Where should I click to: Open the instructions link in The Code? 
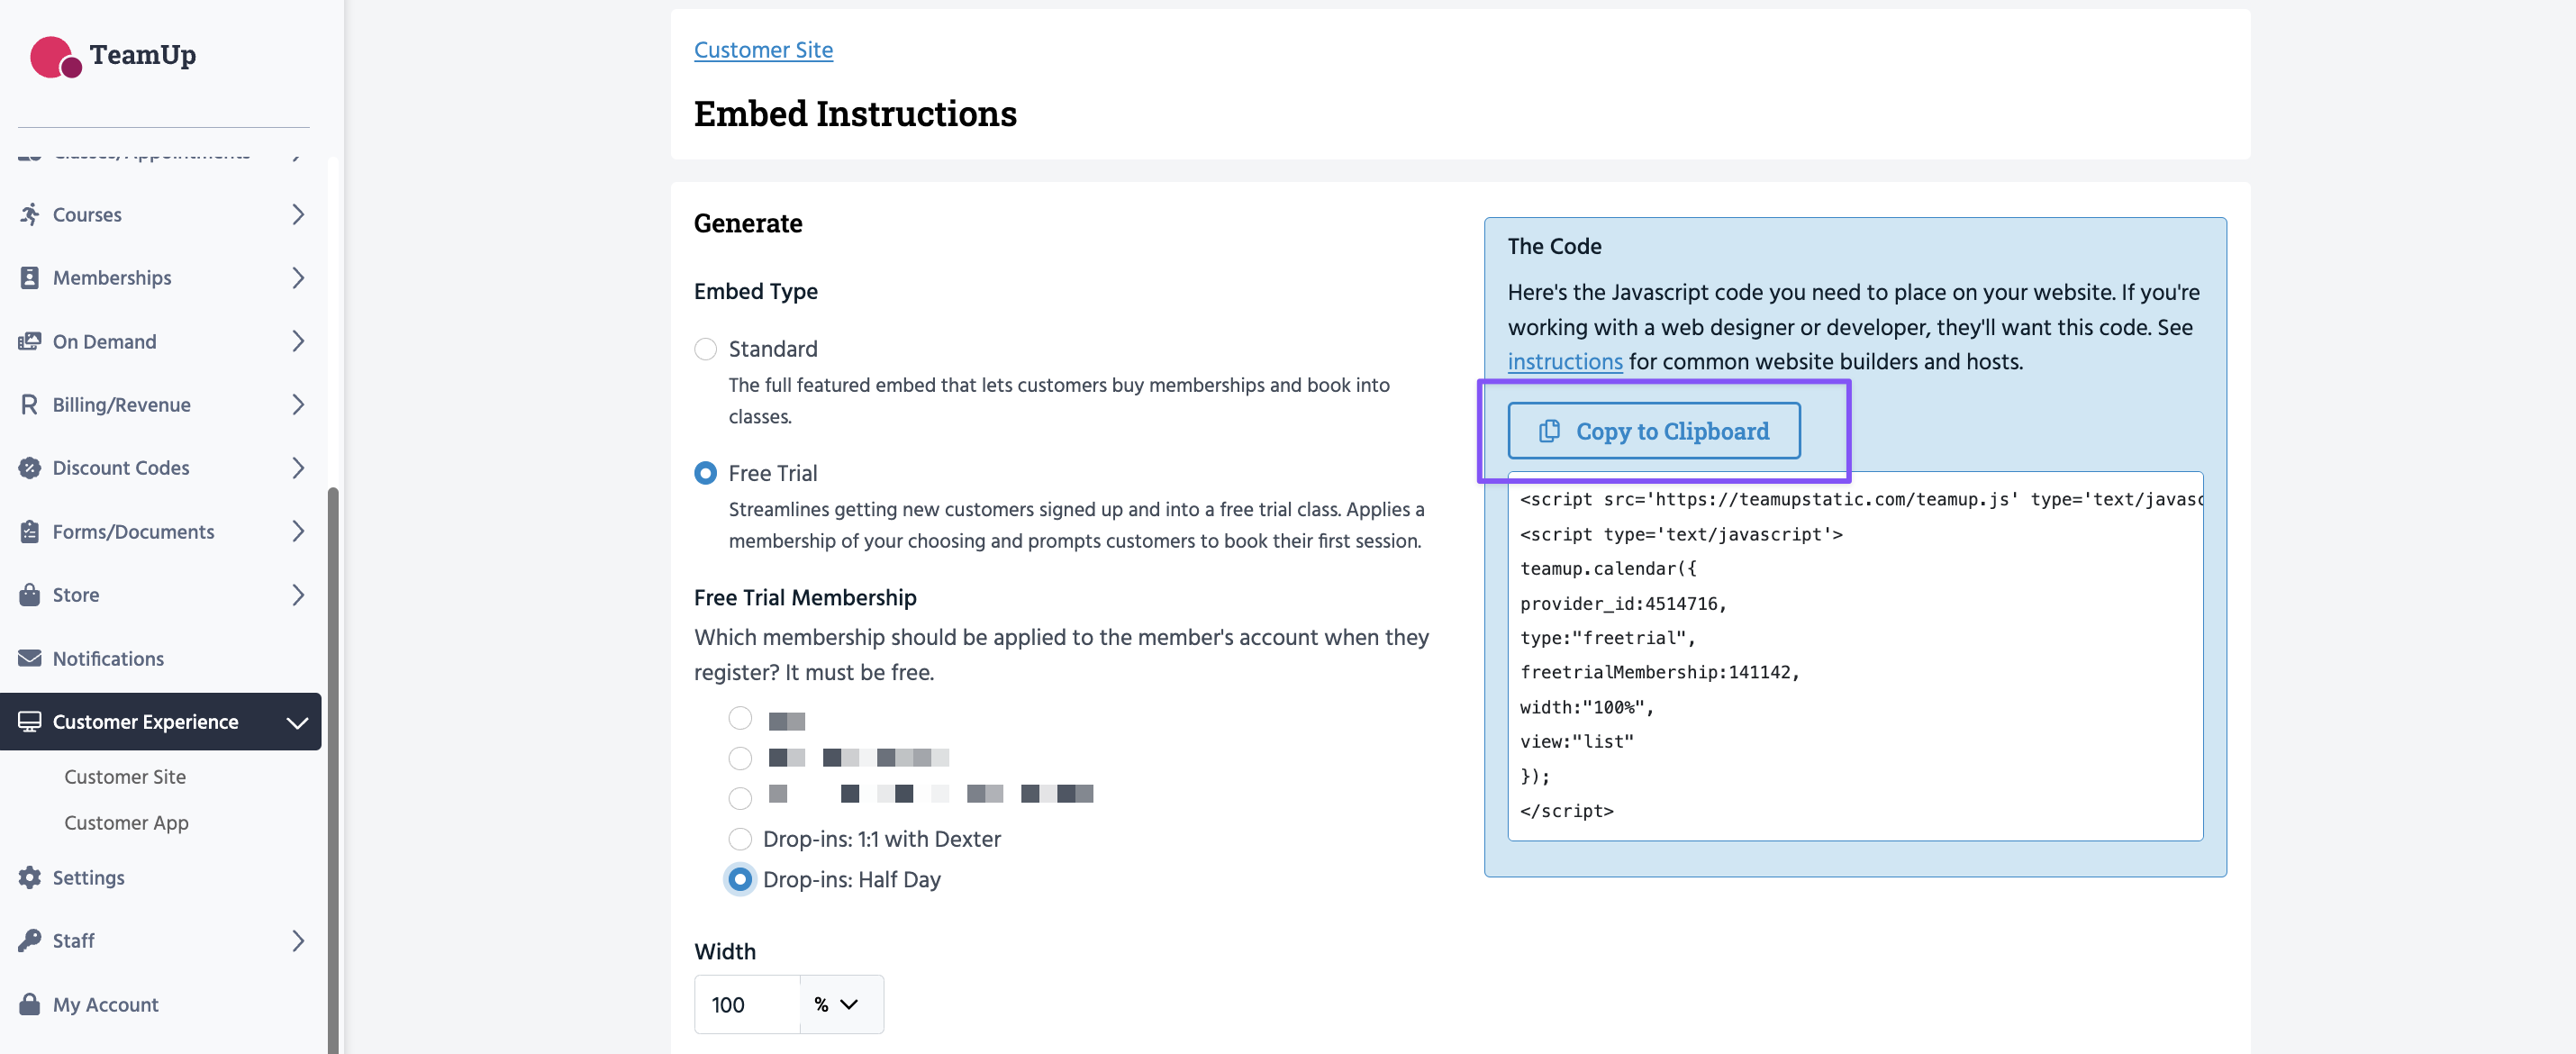(x=1564, y=362)
